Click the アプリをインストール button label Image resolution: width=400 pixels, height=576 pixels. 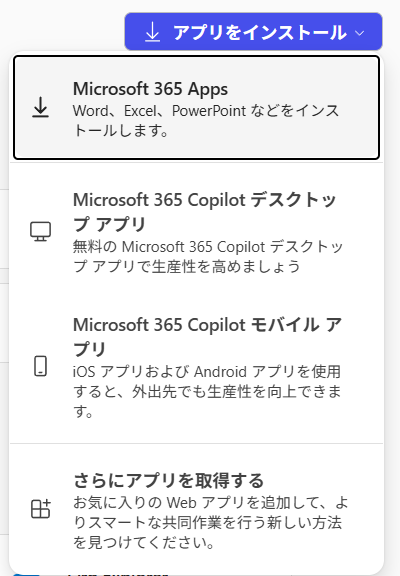pos(259,32)
